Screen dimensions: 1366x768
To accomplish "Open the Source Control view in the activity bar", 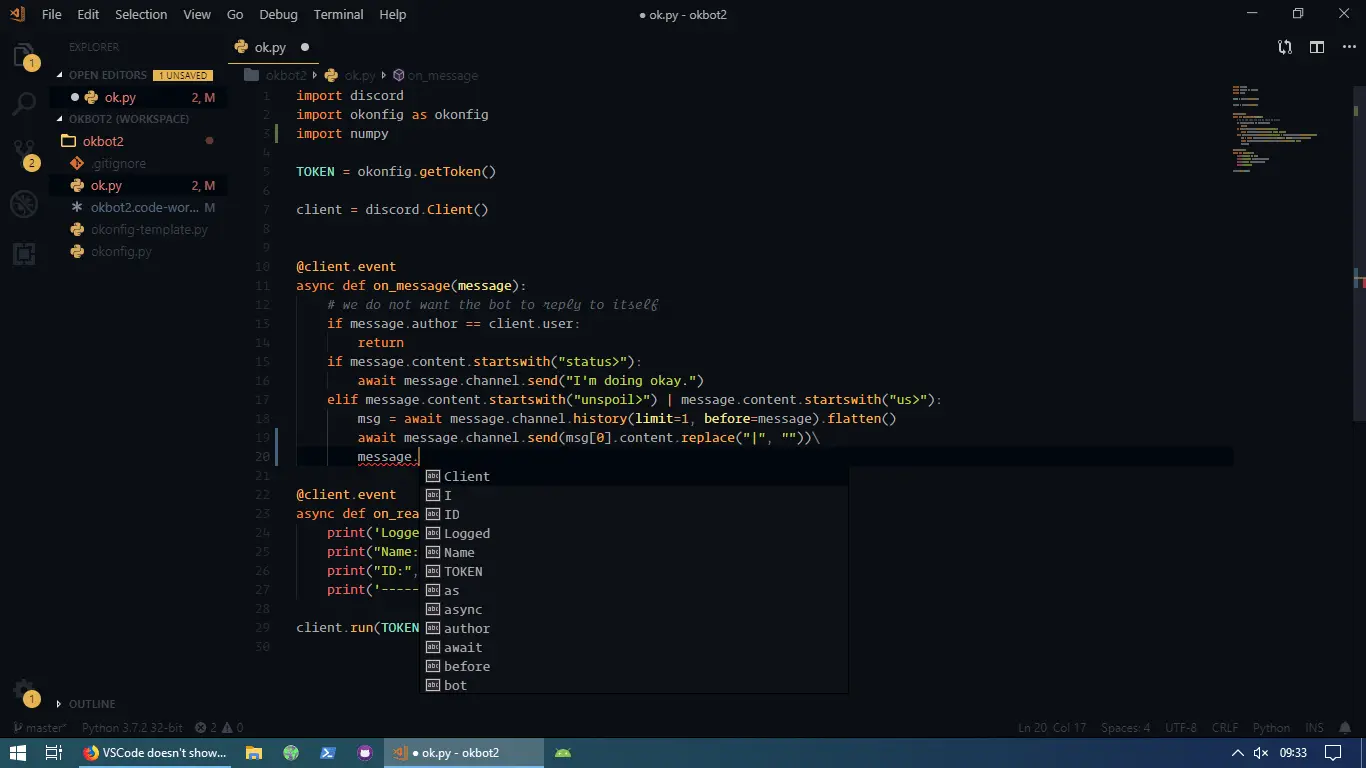I will click(x=24, y=153).
